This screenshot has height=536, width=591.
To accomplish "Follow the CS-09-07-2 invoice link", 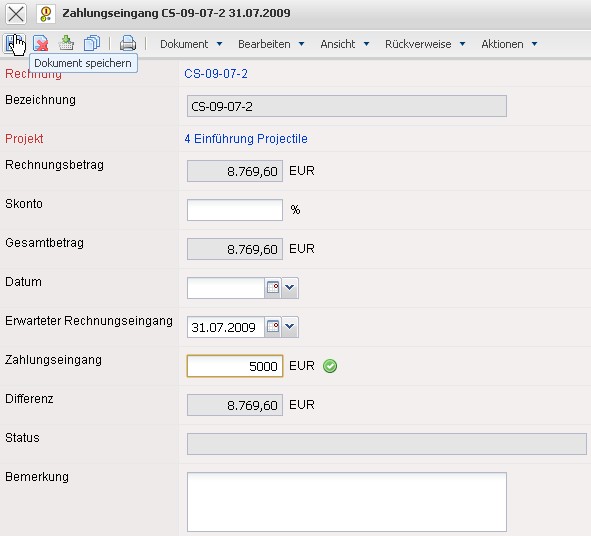I will [216, 74].
